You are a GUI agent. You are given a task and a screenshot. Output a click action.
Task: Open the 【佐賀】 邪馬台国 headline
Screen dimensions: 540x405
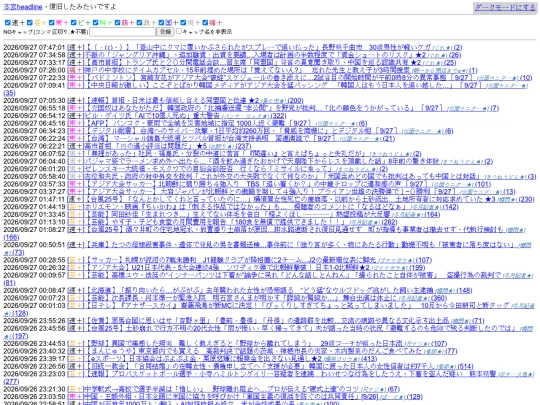[267, 320]
